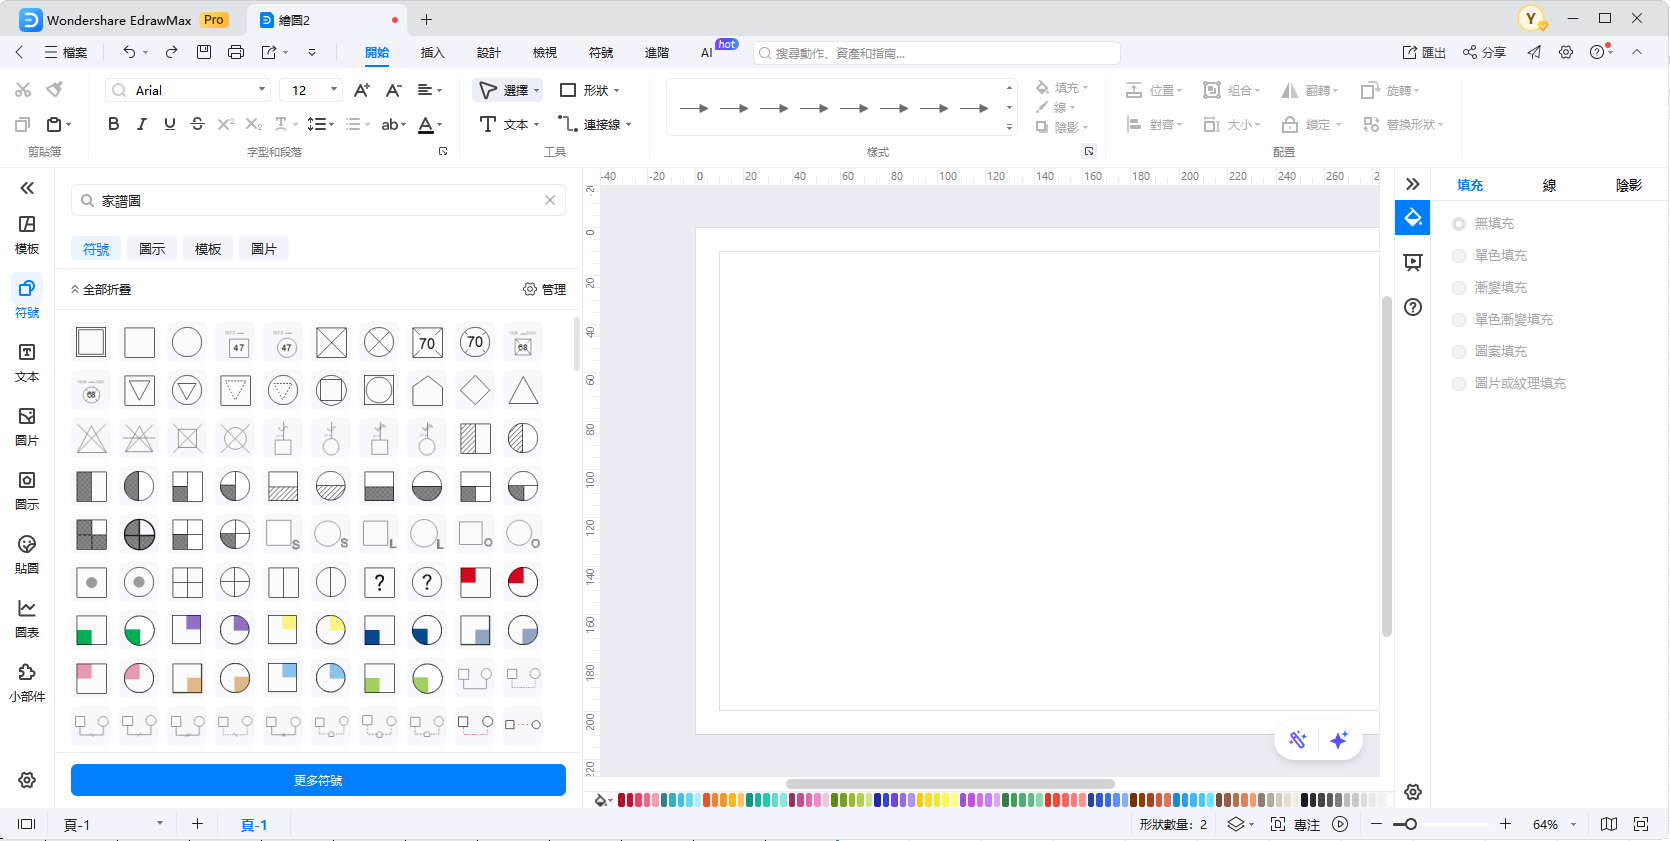Switch to the 插入 ribbon tab
The width and height of the screenshot is (1670, 841).
[432, 53]
